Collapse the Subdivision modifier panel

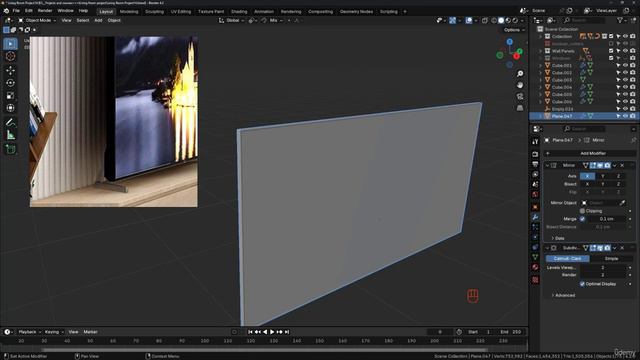547,248
